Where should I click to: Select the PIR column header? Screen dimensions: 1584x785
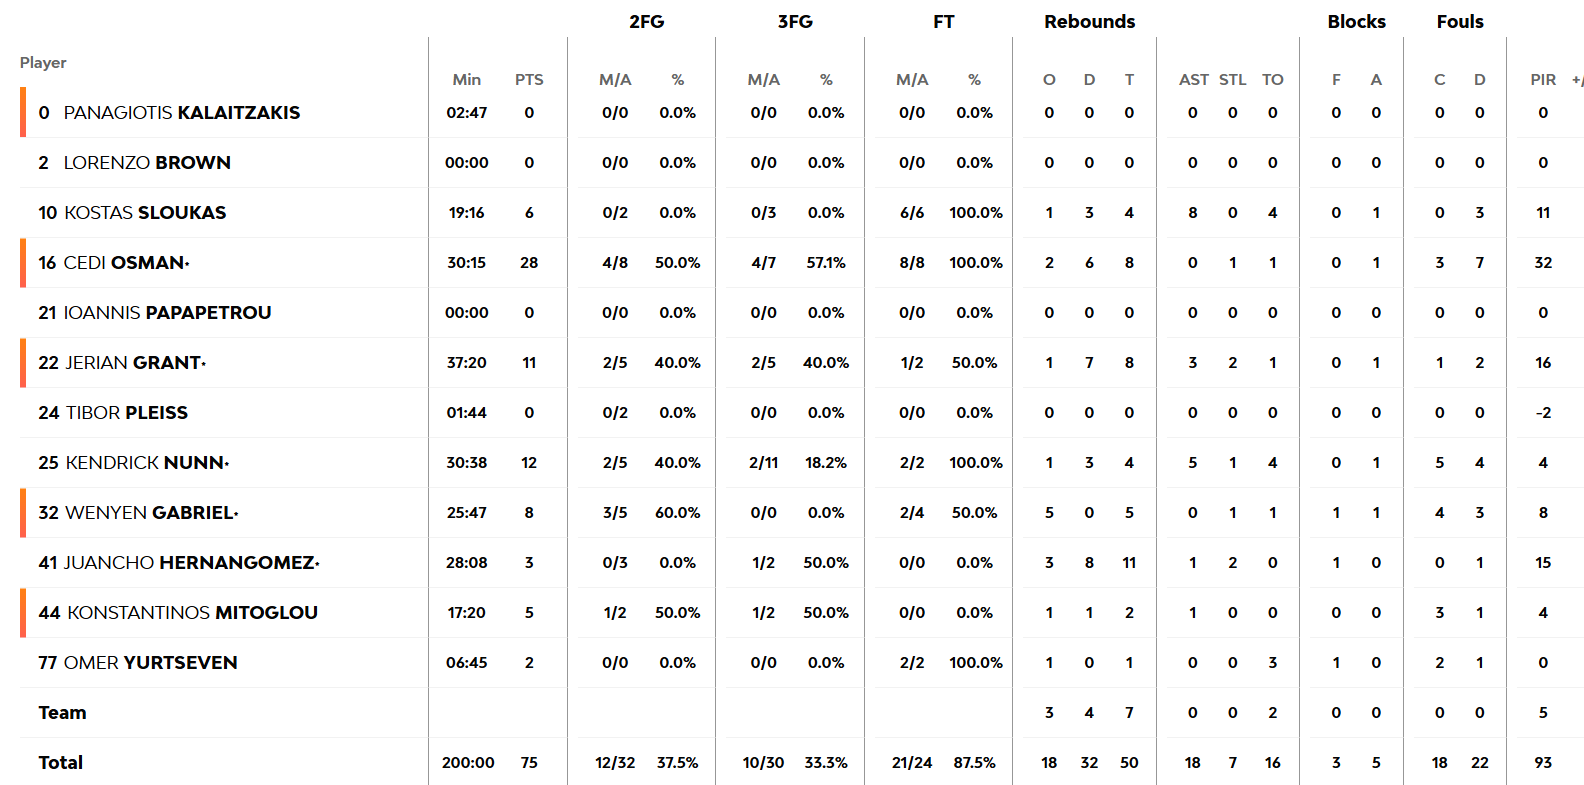[x=1543, y=80]
